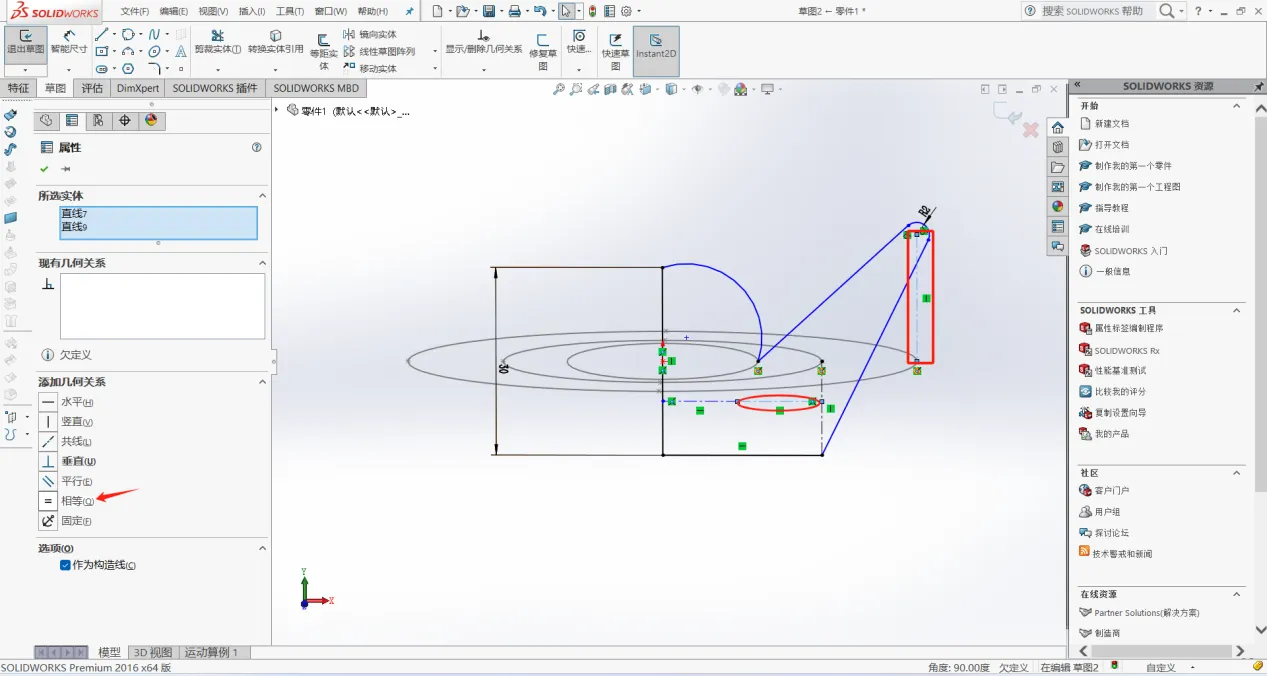1267x676 pixels.
Task: Select the Line sketch tool
Action: pyautogui.click(x=102, y=34)
